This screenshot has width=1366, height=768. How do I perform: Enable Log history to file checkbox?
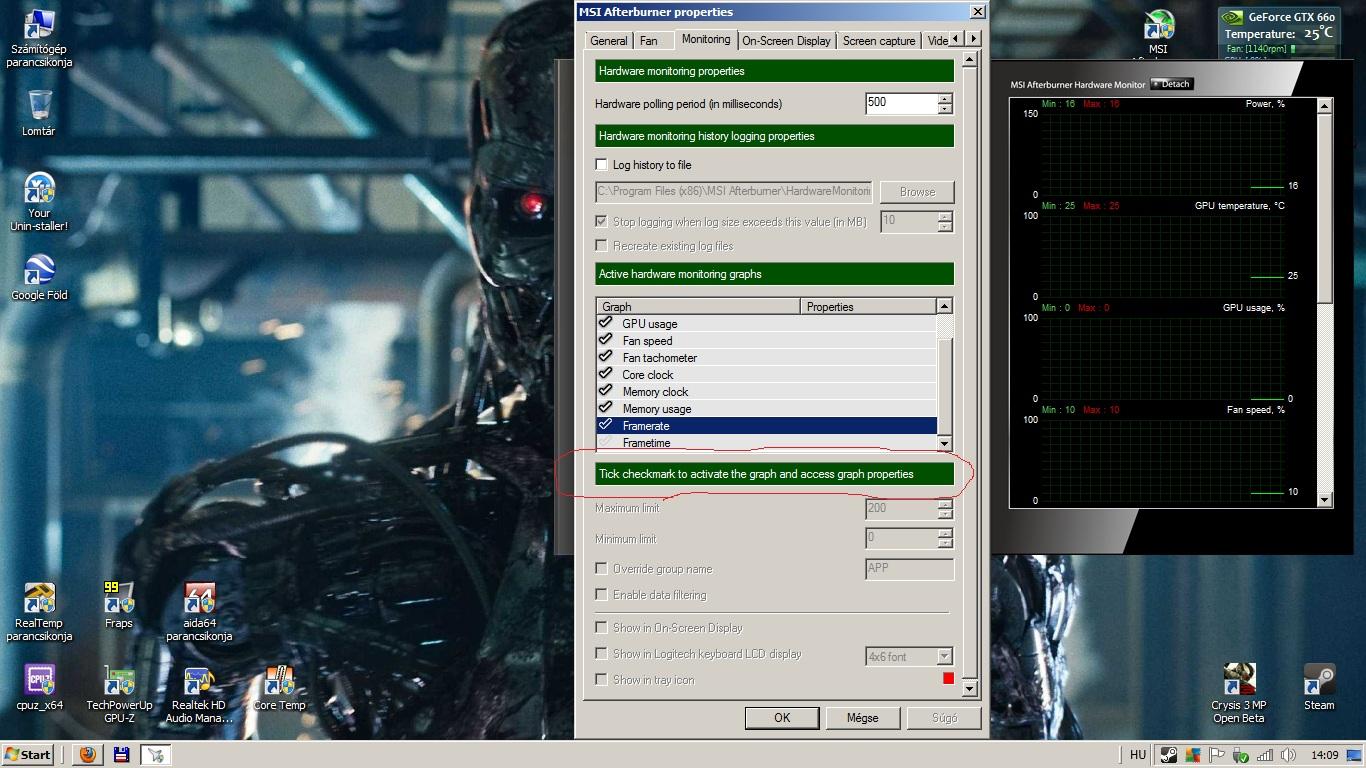(601, 164)
